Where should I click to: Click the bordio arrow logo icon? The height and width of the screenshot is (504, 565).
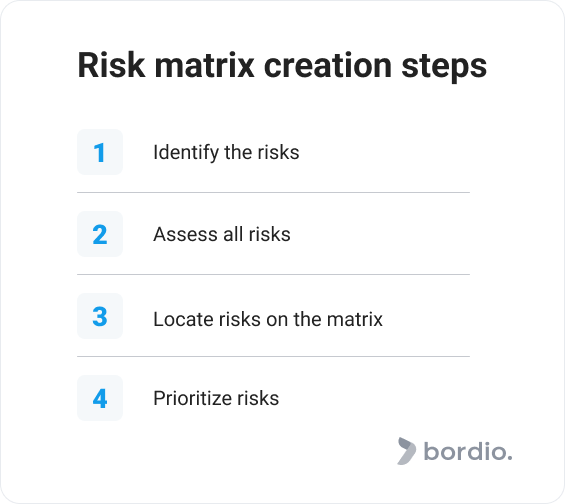(406, 451)
